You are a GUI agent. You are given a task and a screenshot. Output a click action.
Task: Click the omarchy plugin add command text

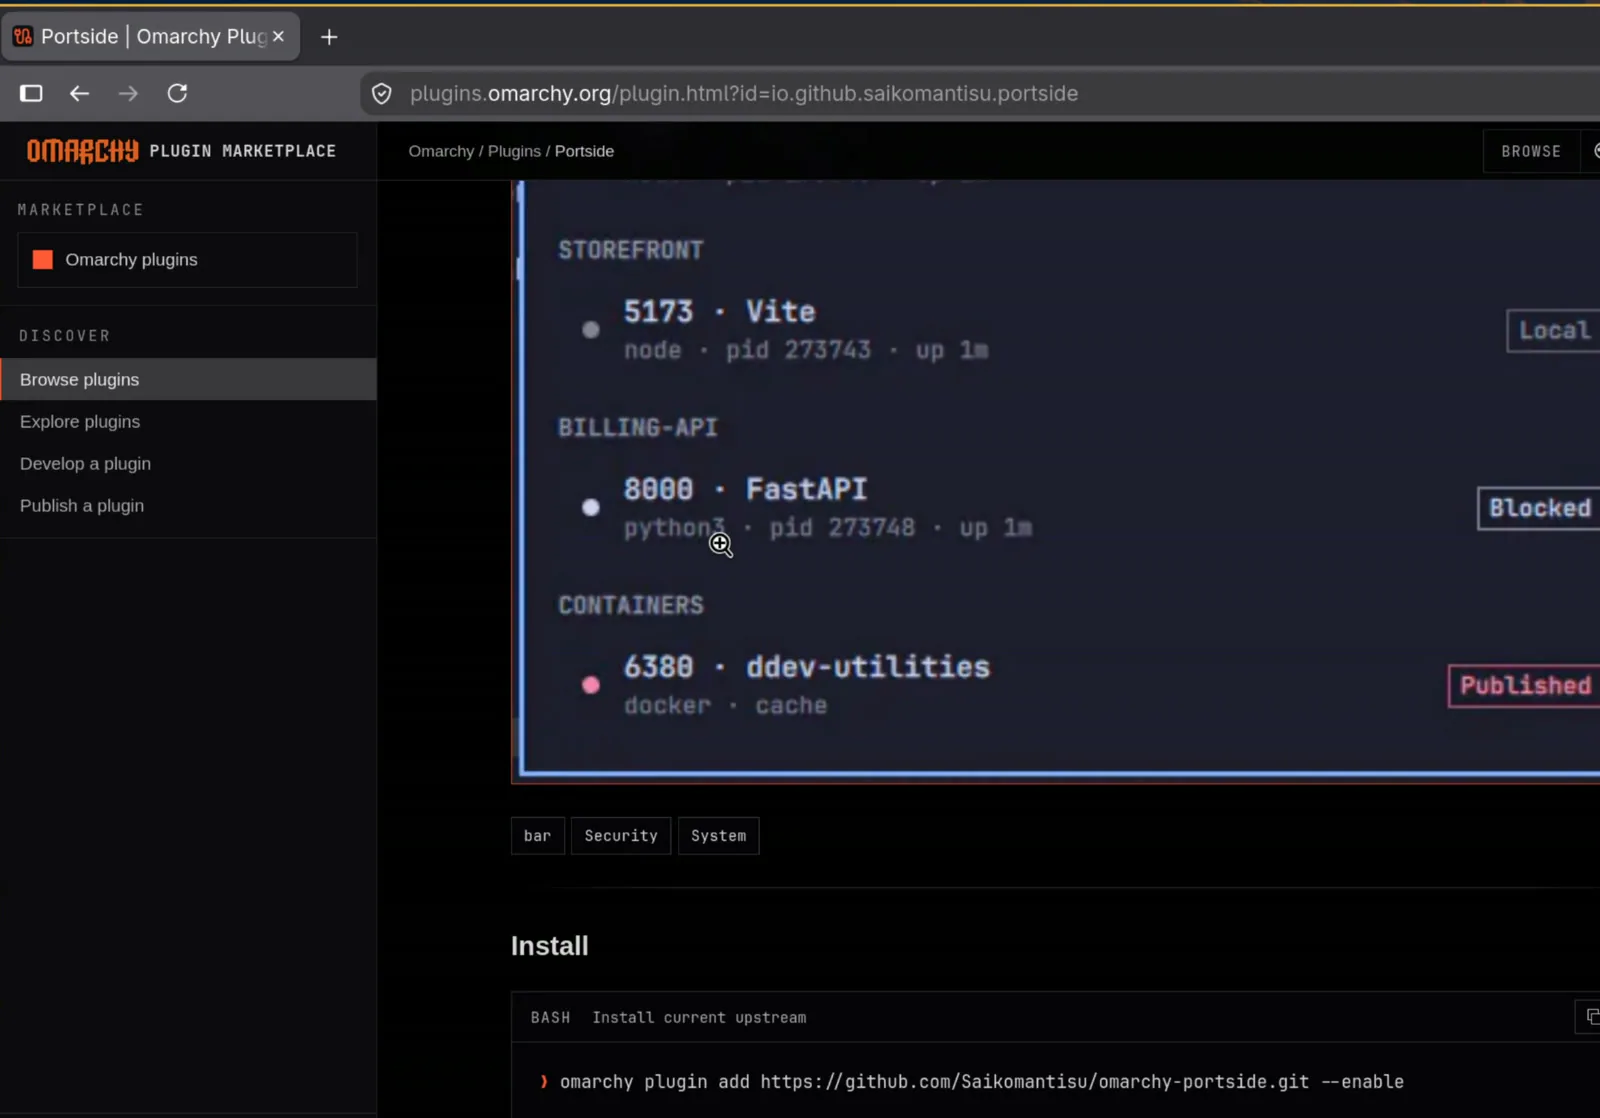981,1082
